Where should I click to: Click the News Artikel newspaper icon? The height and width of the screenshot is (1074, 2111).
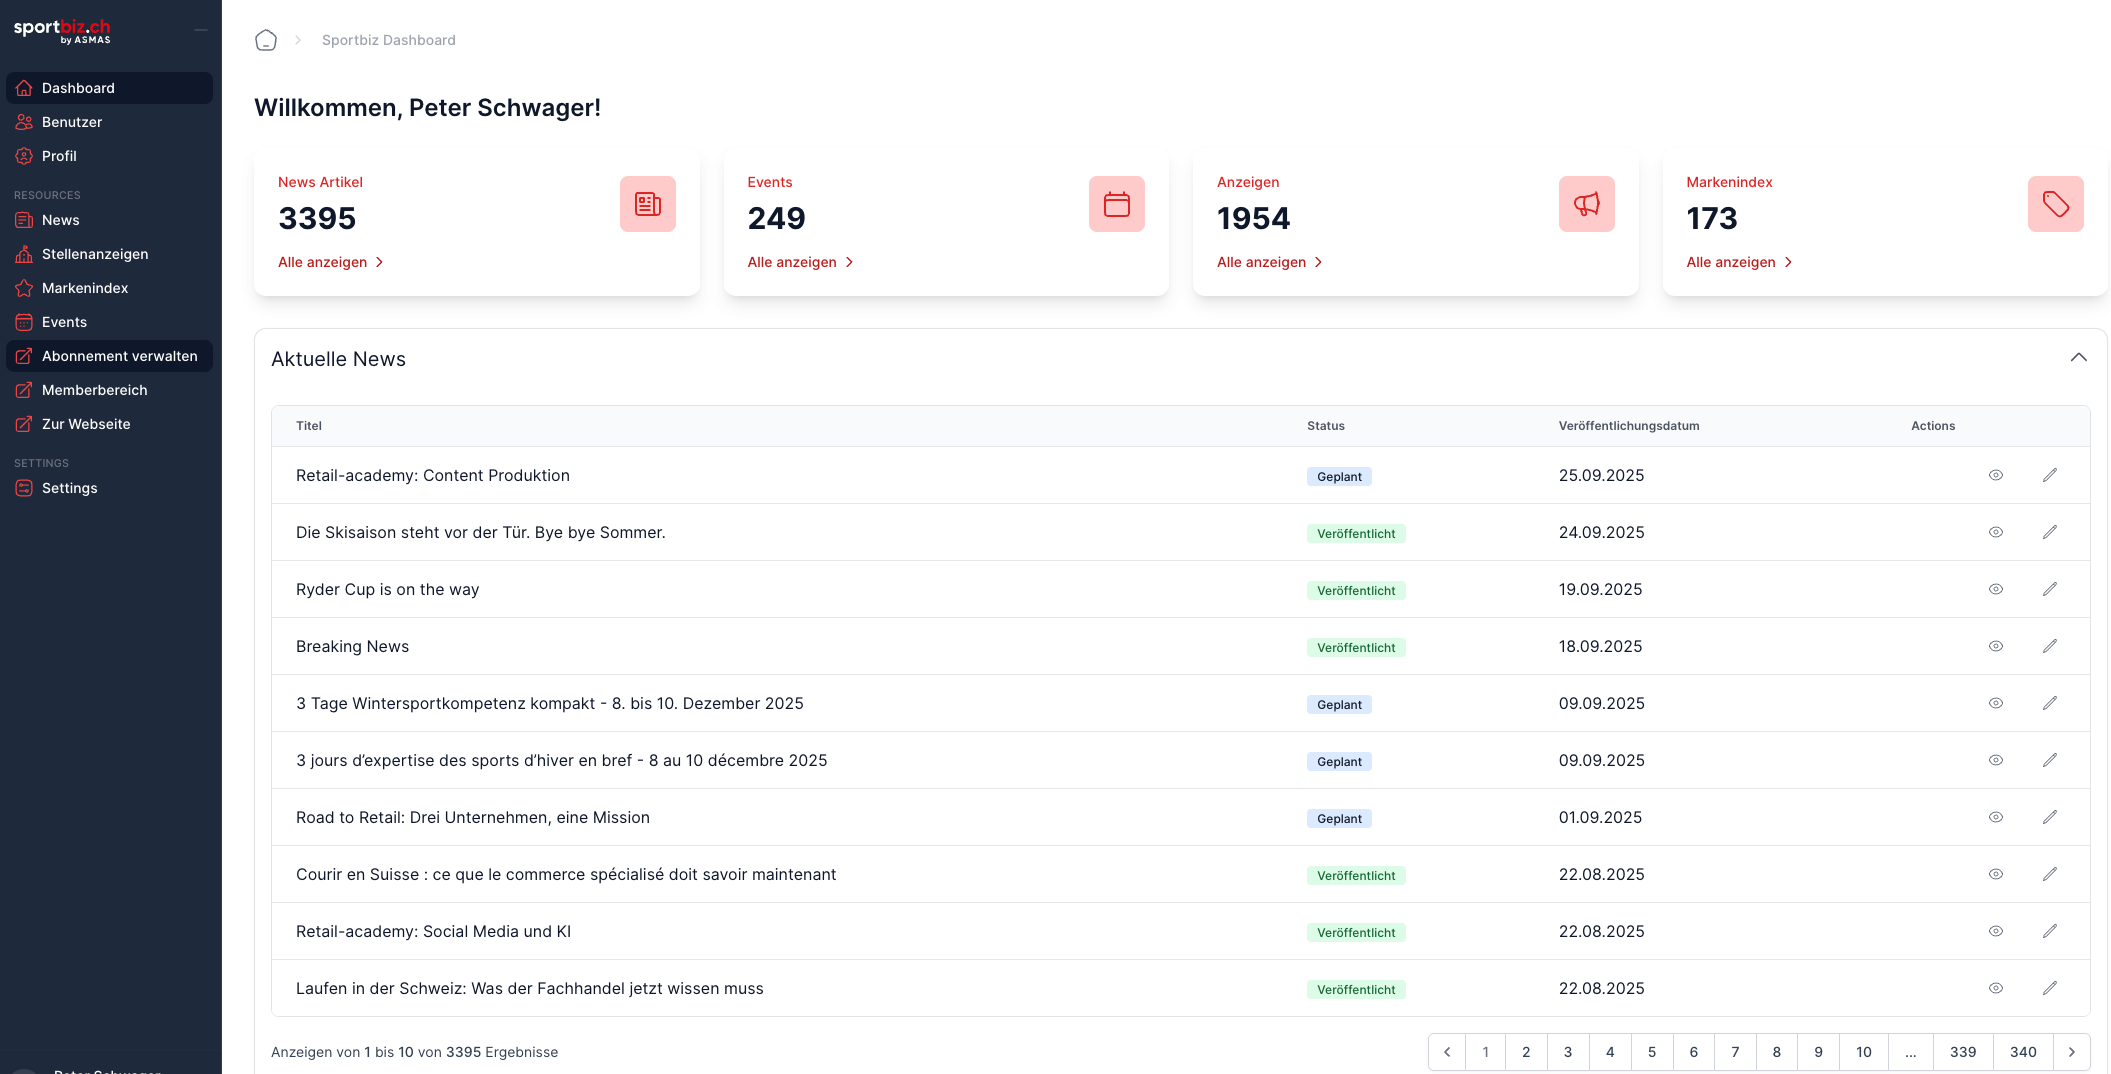(647, 204)
